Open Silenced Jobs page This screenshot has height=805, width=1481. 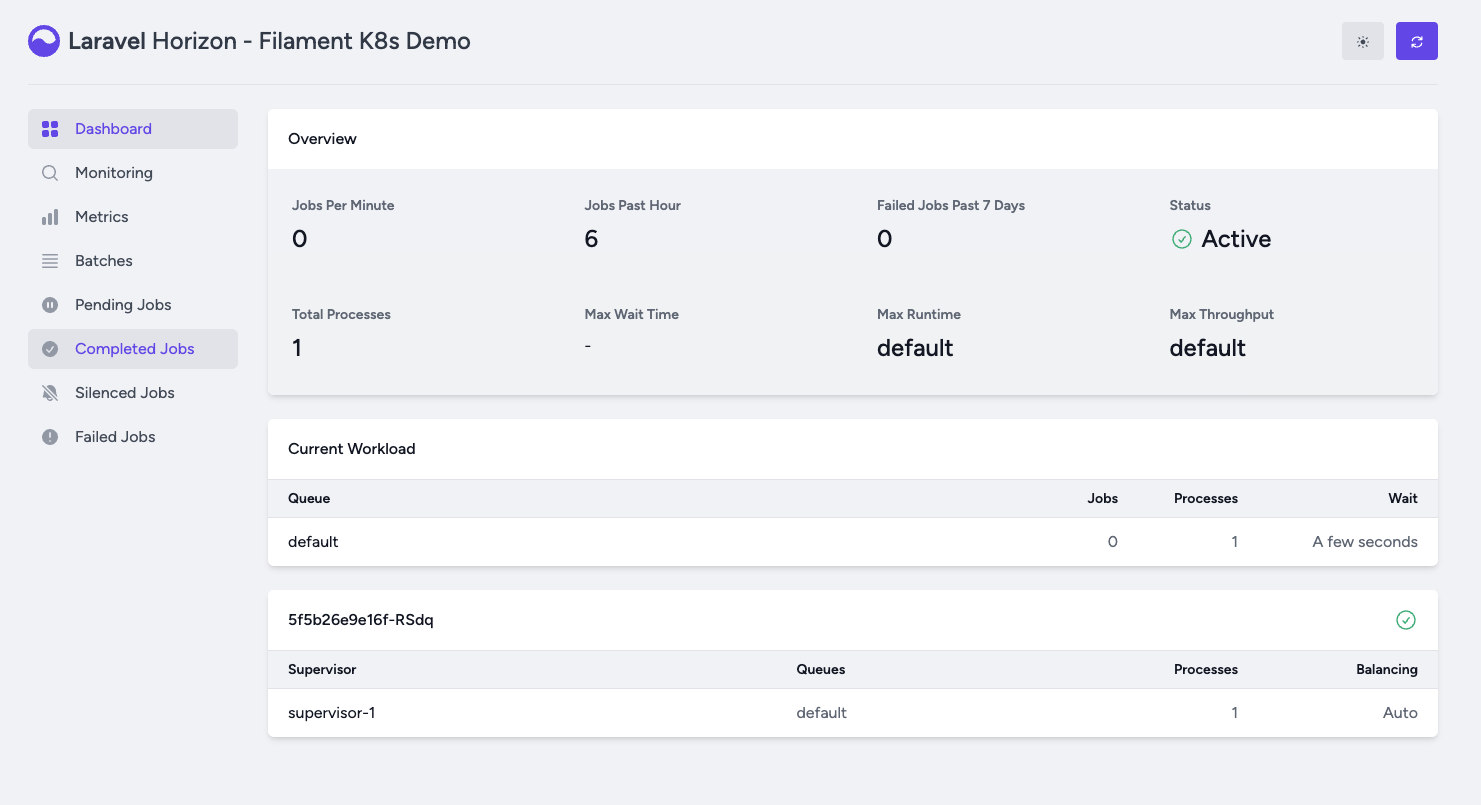click(133, 393)
